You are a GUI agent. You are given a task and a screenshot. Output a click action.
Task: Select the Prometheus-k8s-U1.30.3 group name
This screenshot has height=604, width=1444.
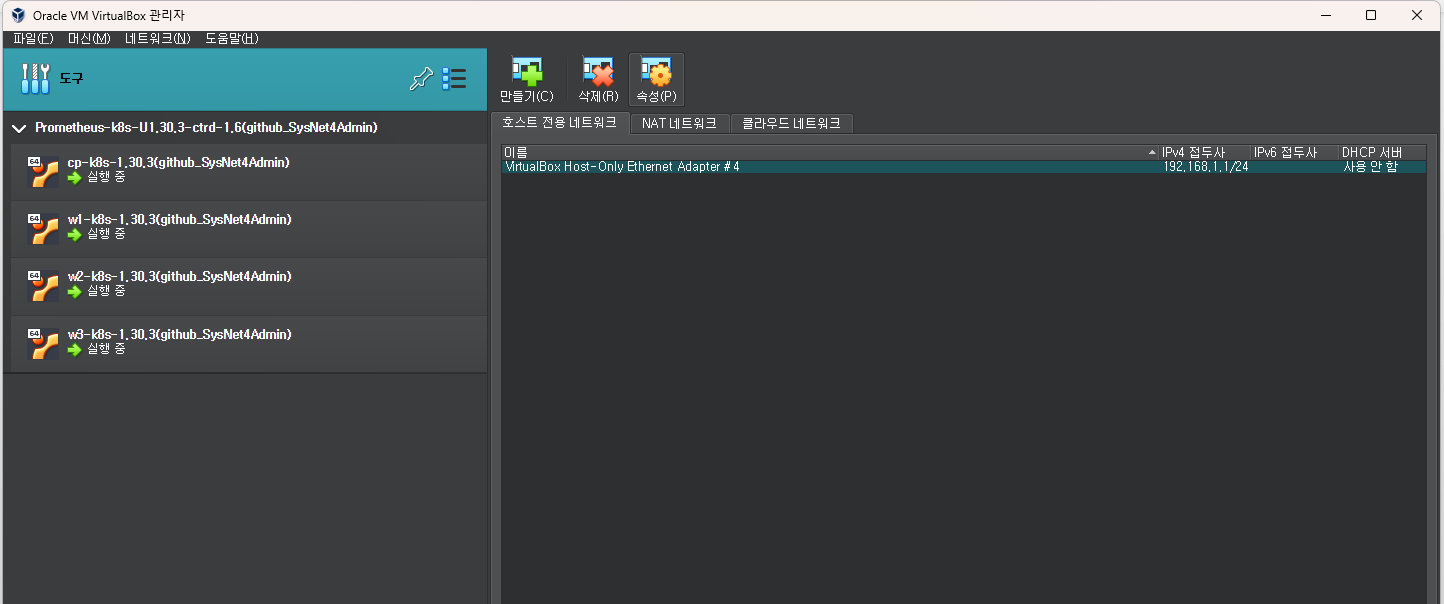pos(206,128)
